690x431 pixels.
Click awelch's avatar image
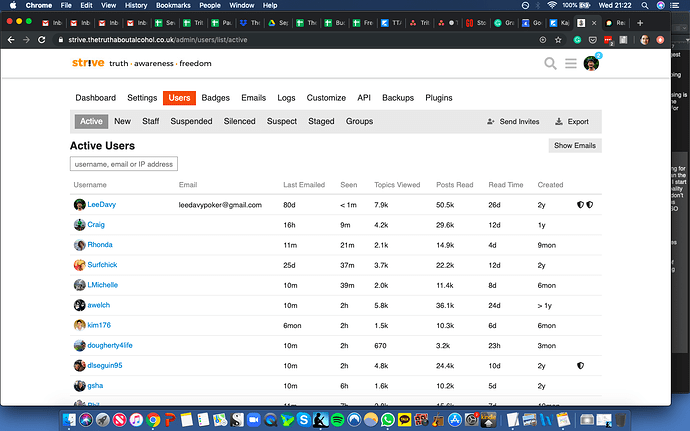79,305
